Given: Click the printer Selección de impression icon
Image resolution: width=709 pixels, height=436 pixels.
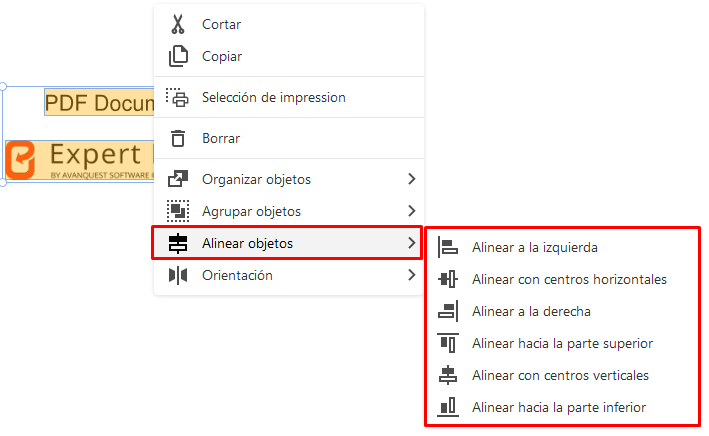Looking at the screenshot, I should click(x=177, y=97).
